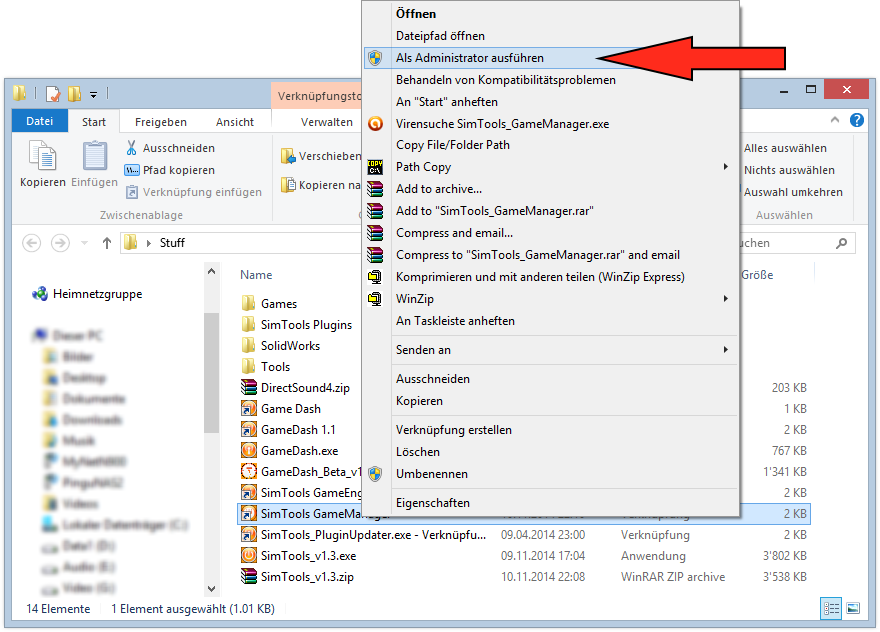Open the Explorer help question mark icon

click(856, 120)
